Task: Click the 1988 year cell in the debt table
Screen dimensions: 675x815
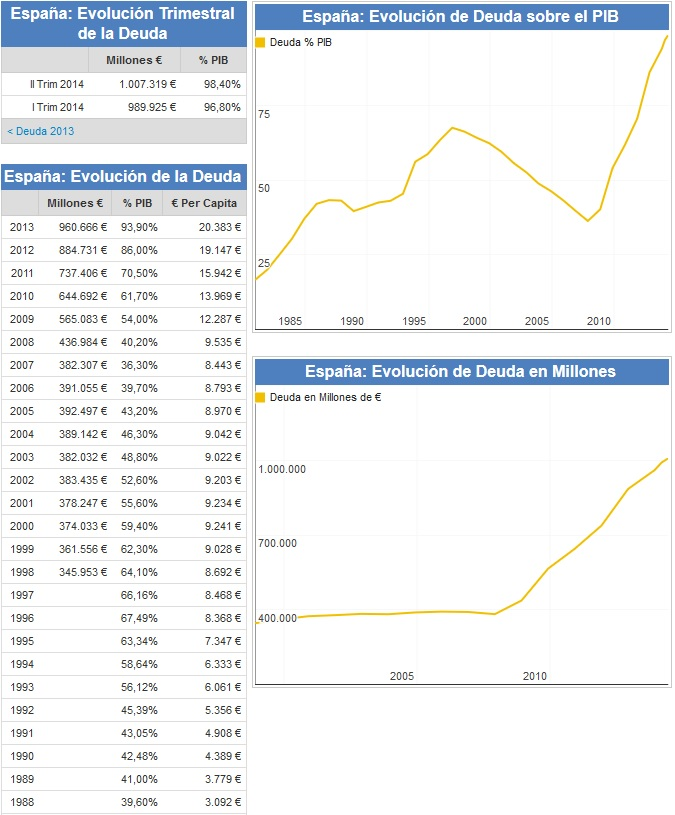Action: (22, 802)
